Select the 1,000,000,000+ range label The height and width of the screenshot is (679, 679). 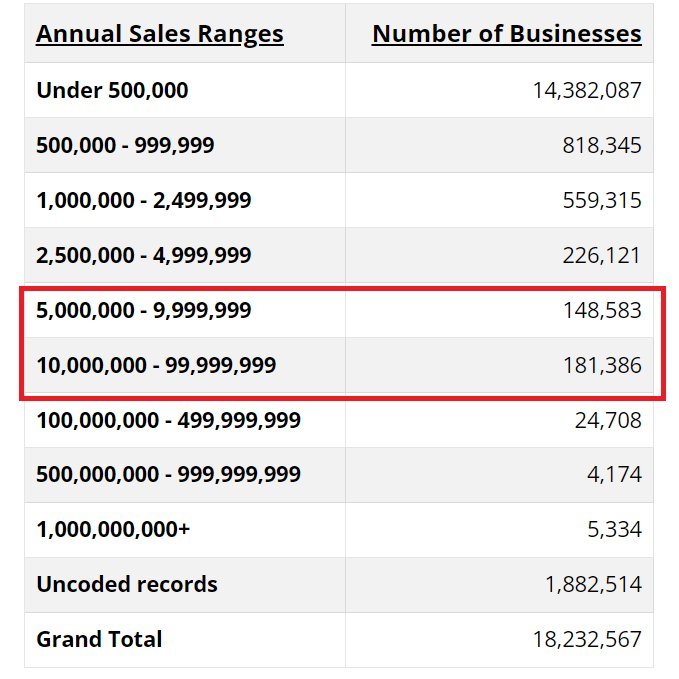pyautogui.click(x=113, y=529)
